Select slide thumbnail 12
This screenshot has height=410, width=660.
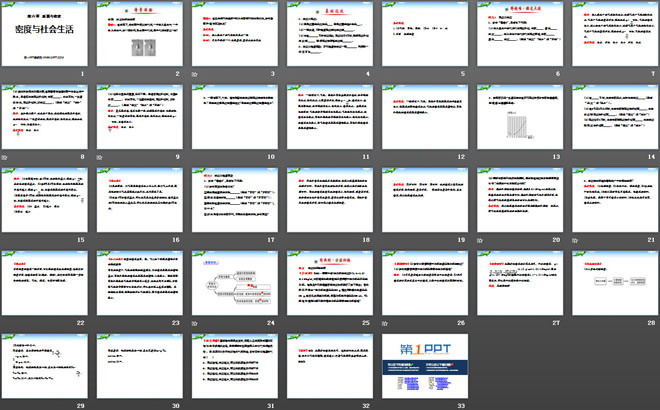click(x=425, y=117)
